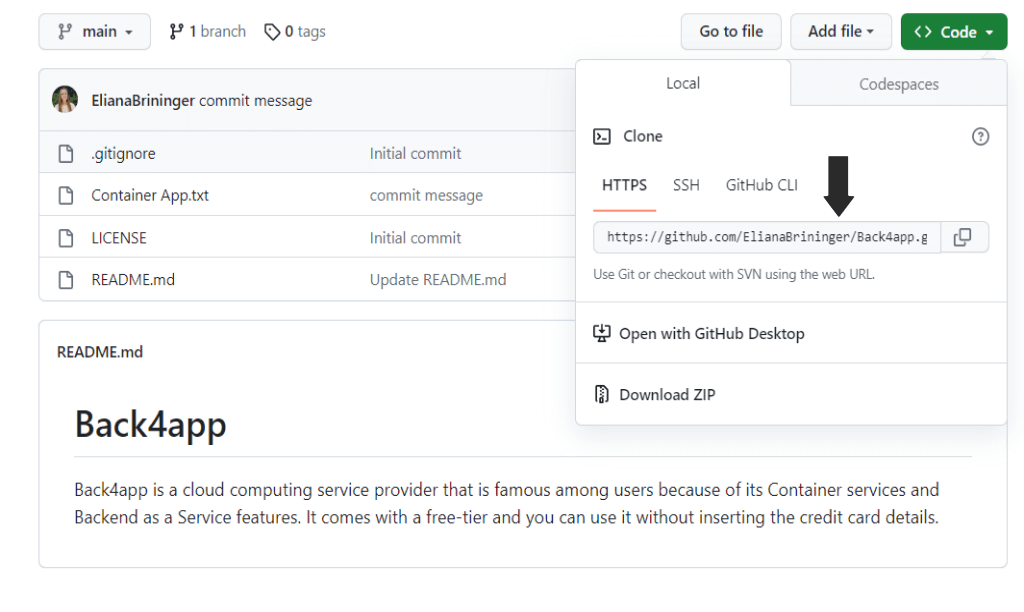
Task: Click the Go to file button
Action: (x=731, y=31)
